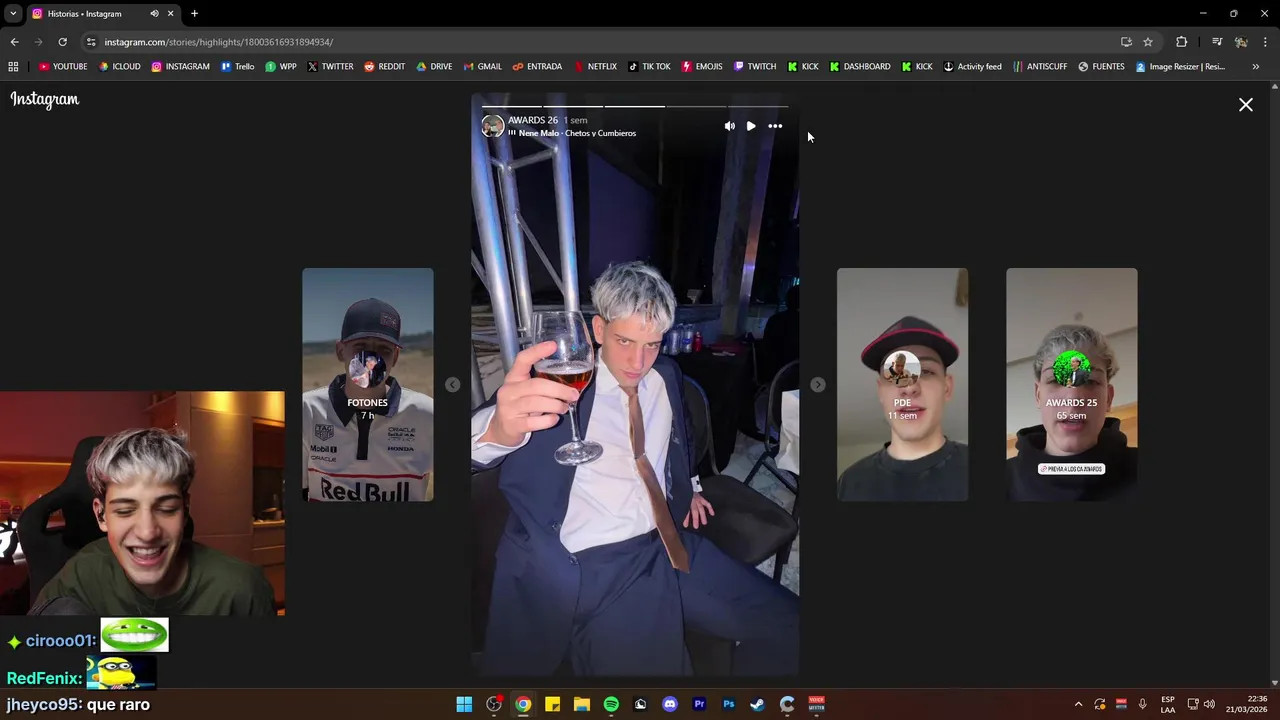Open the Trello bookmark
This screenshot has height=720, width=1280.
tap(238, 66)
